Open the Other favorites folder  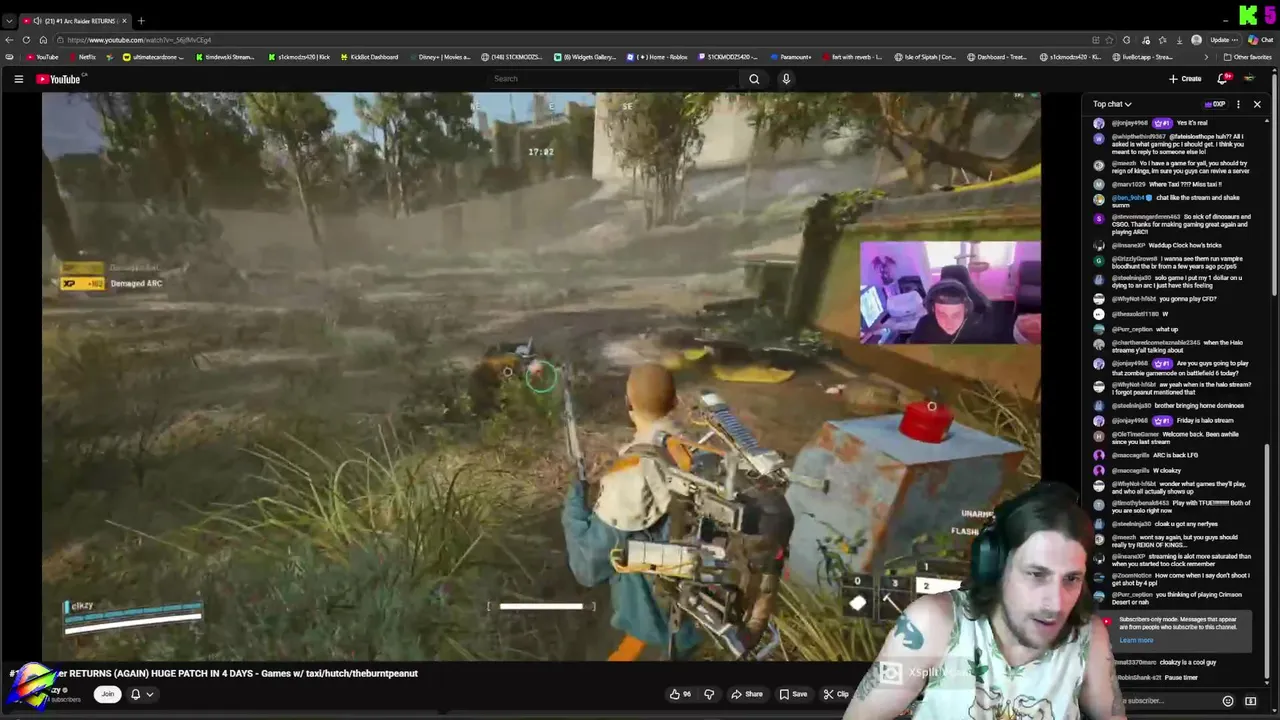click(x=1248, y=57)
